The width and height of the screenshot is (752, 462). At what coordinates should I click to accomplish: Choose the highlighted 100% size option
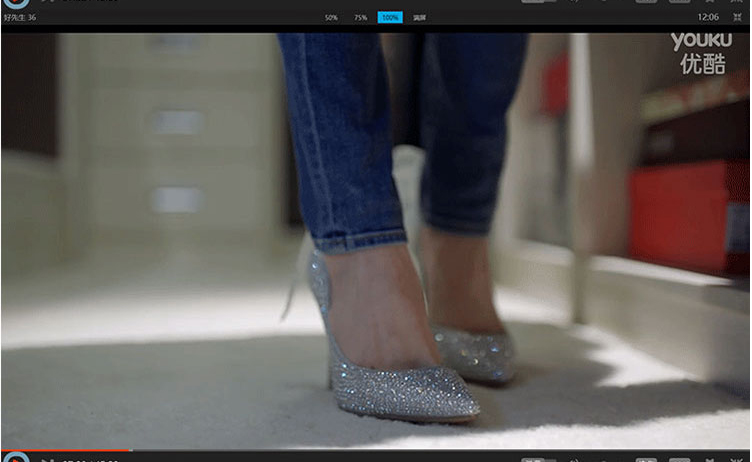point(390,18)
